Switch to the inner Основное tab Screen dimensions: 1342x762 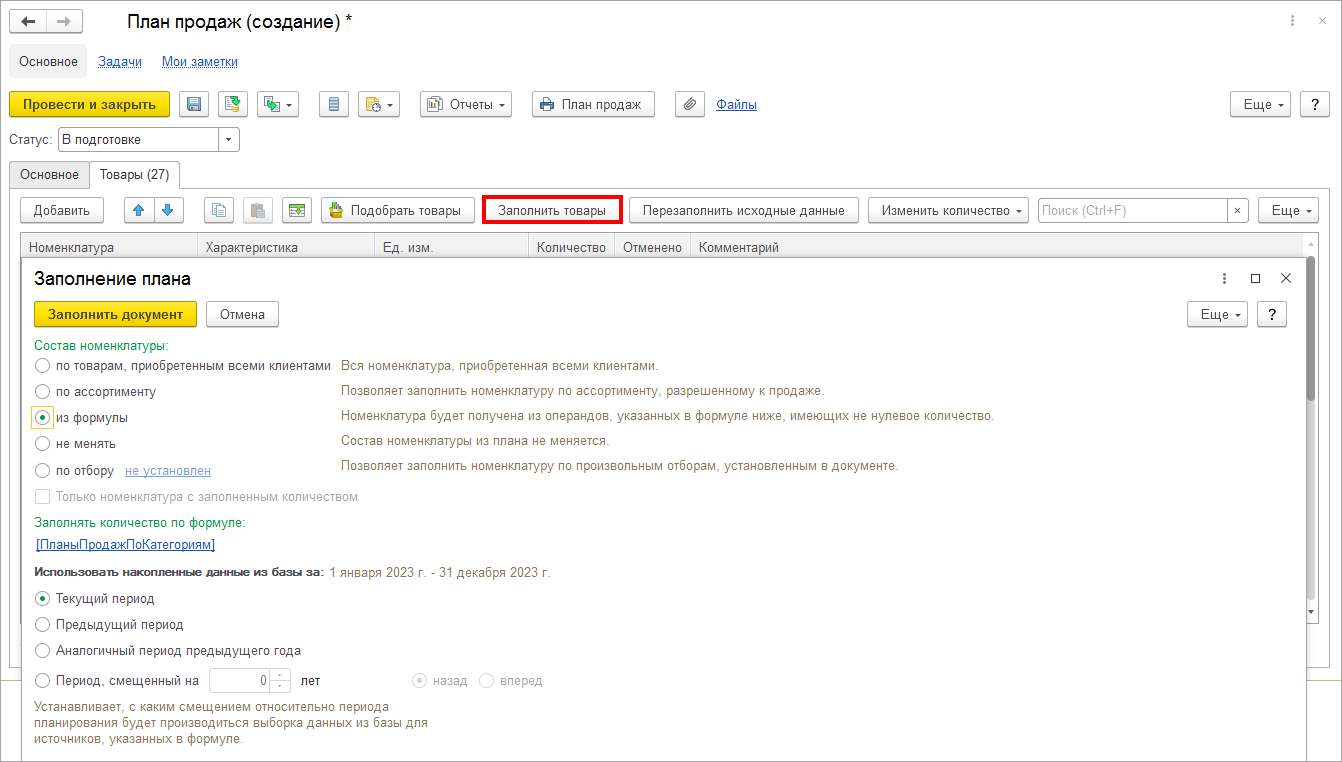(49, 175)
